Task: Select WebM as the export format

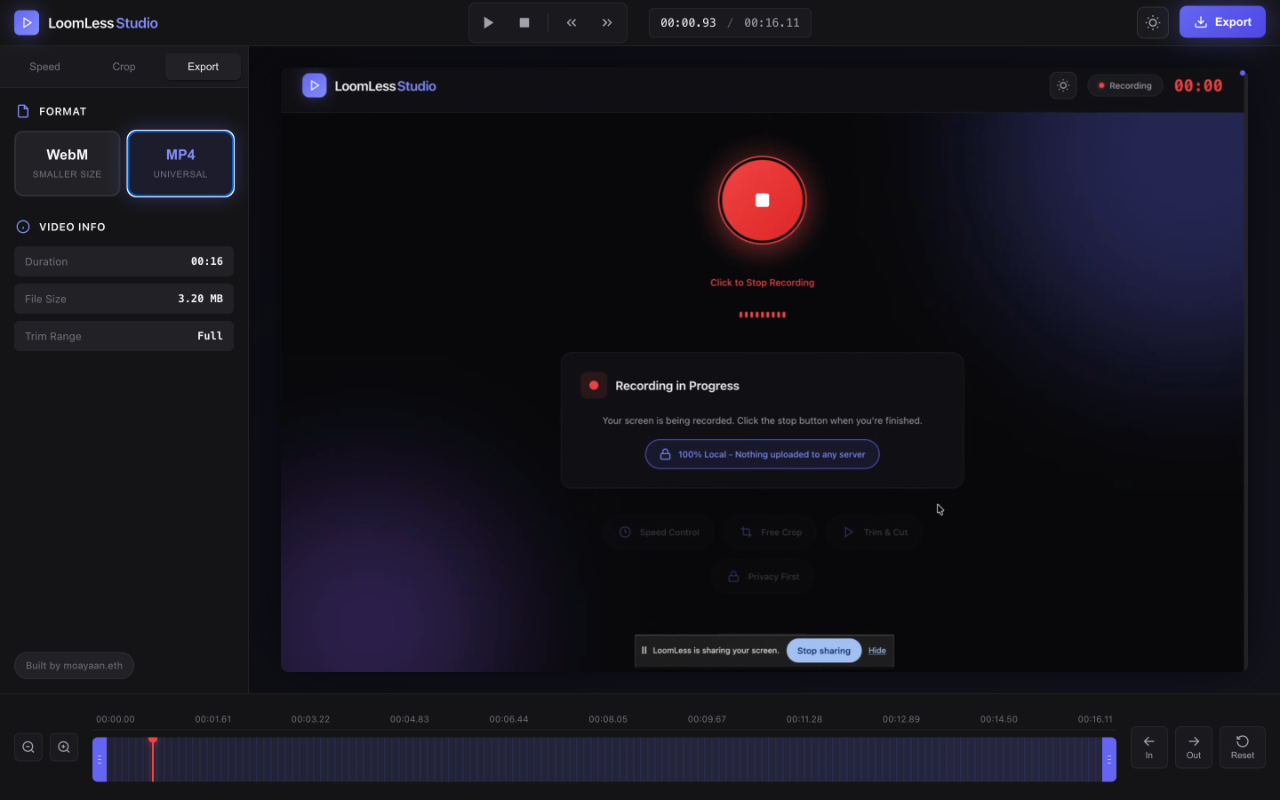Action: [67, 163]
